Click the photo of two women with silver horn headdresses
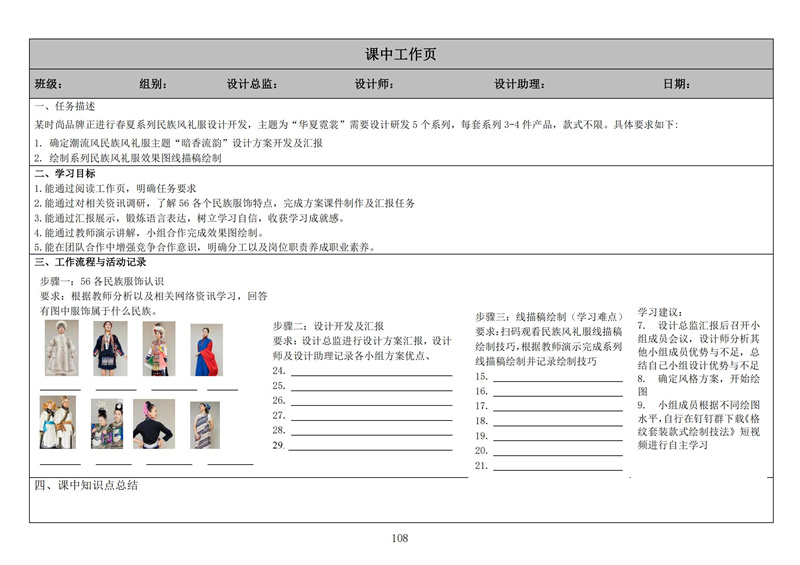 (107, 424)
